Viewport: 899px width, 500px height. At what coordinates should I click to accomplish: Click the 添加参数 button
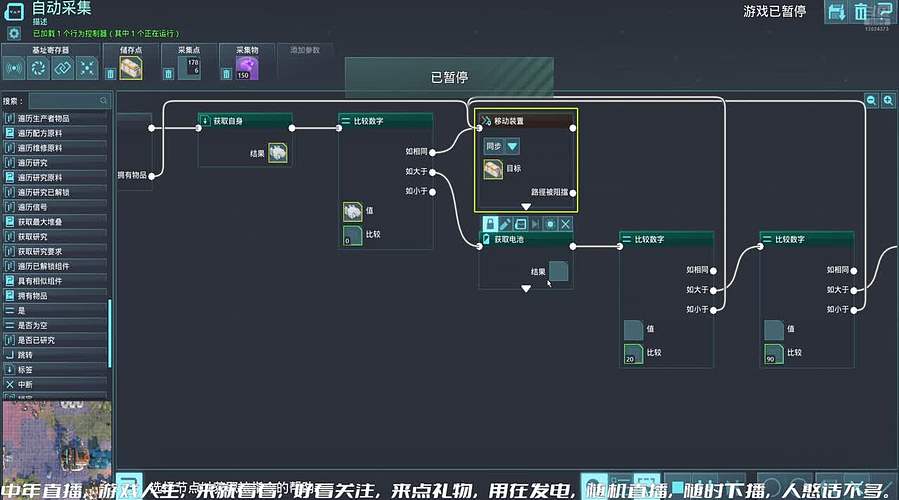tap(305, 49)
